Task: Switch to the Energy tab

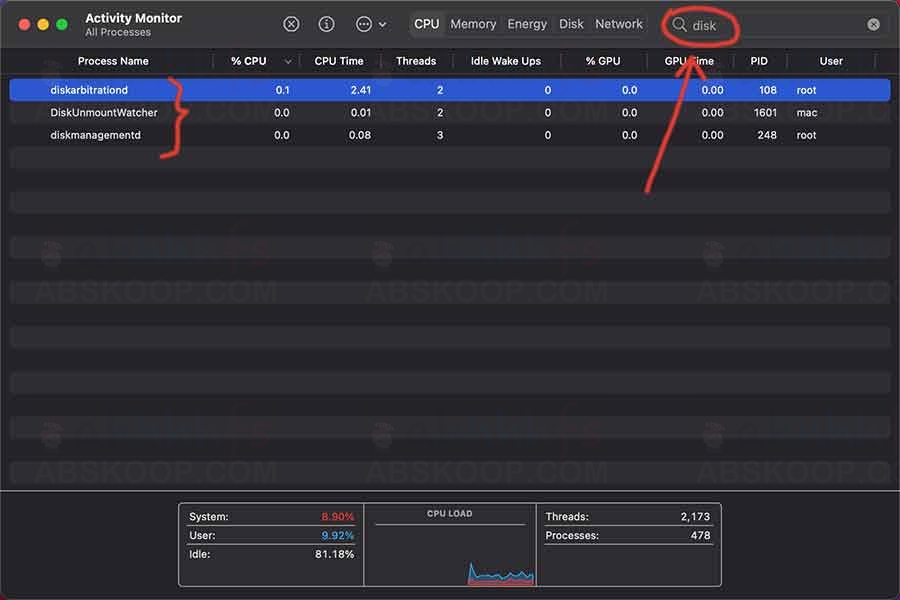Action: 527,24
